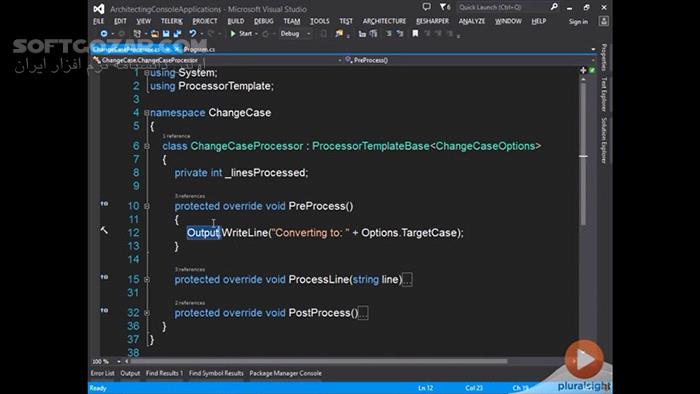700x394 pixels.
Task: Collapse the PreProcess method block
Action: coord(147,206)
